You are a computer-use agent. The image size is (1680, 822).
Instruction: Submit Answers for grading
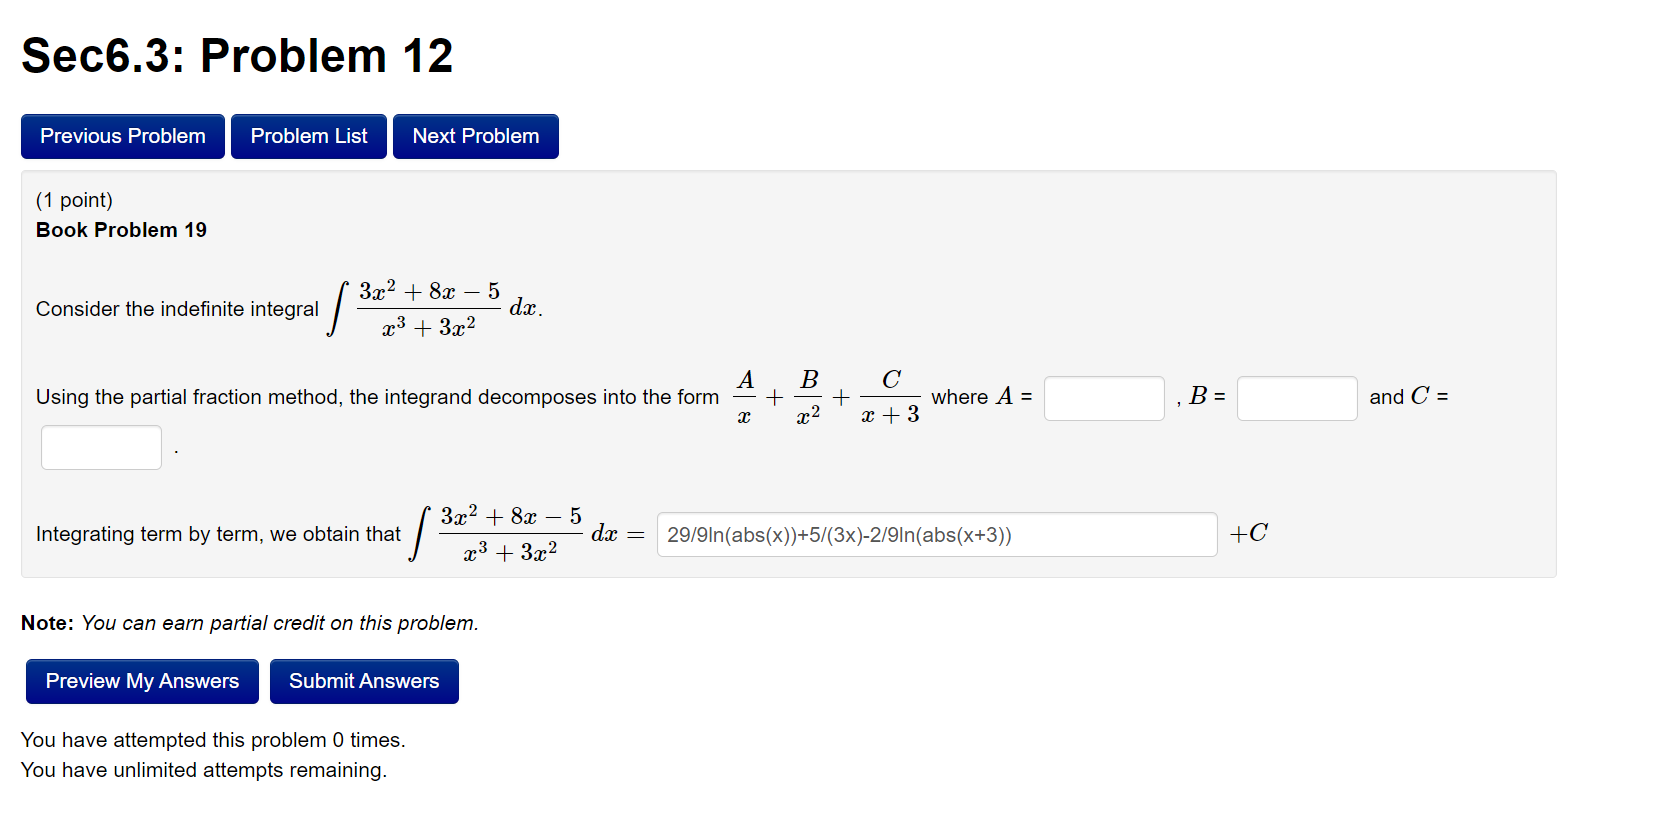(x=364, y=681)
